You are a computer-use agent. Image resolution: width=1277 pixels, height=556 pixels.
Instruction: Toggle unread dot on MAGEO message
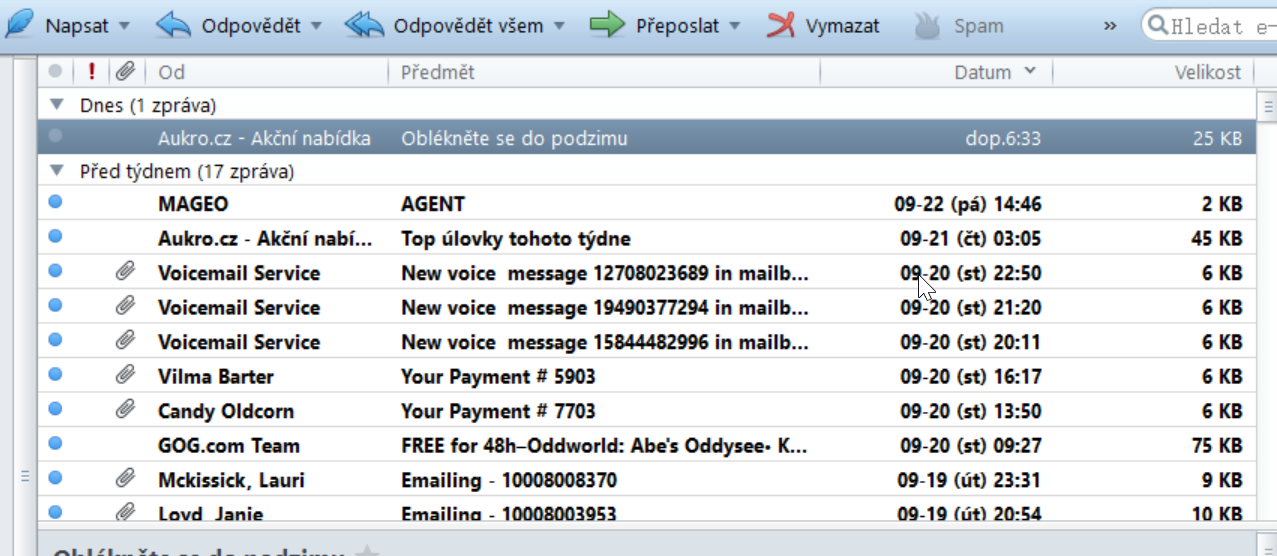(x=55, y=202)
